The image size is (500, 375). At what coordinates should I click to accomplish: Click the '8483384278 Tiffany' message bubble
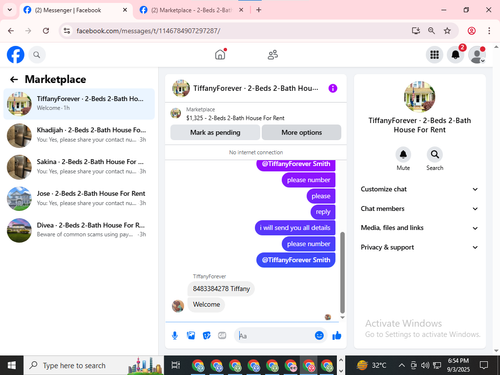point(221,289)
